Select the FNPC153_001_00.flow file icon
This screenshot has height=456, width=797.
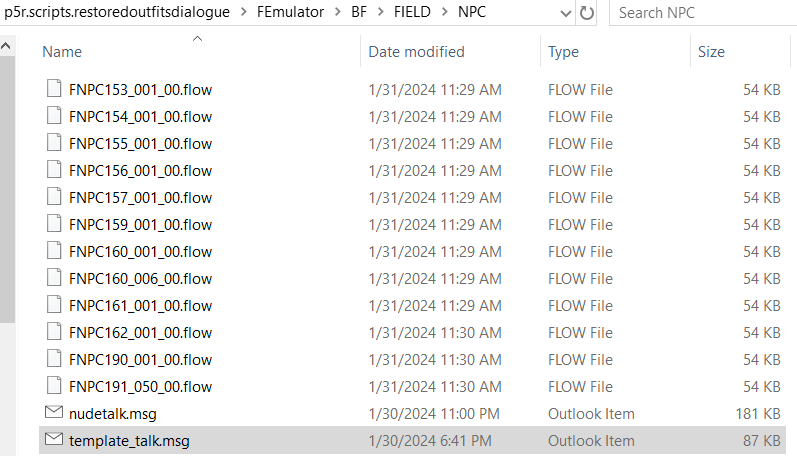tap(54, 88)
